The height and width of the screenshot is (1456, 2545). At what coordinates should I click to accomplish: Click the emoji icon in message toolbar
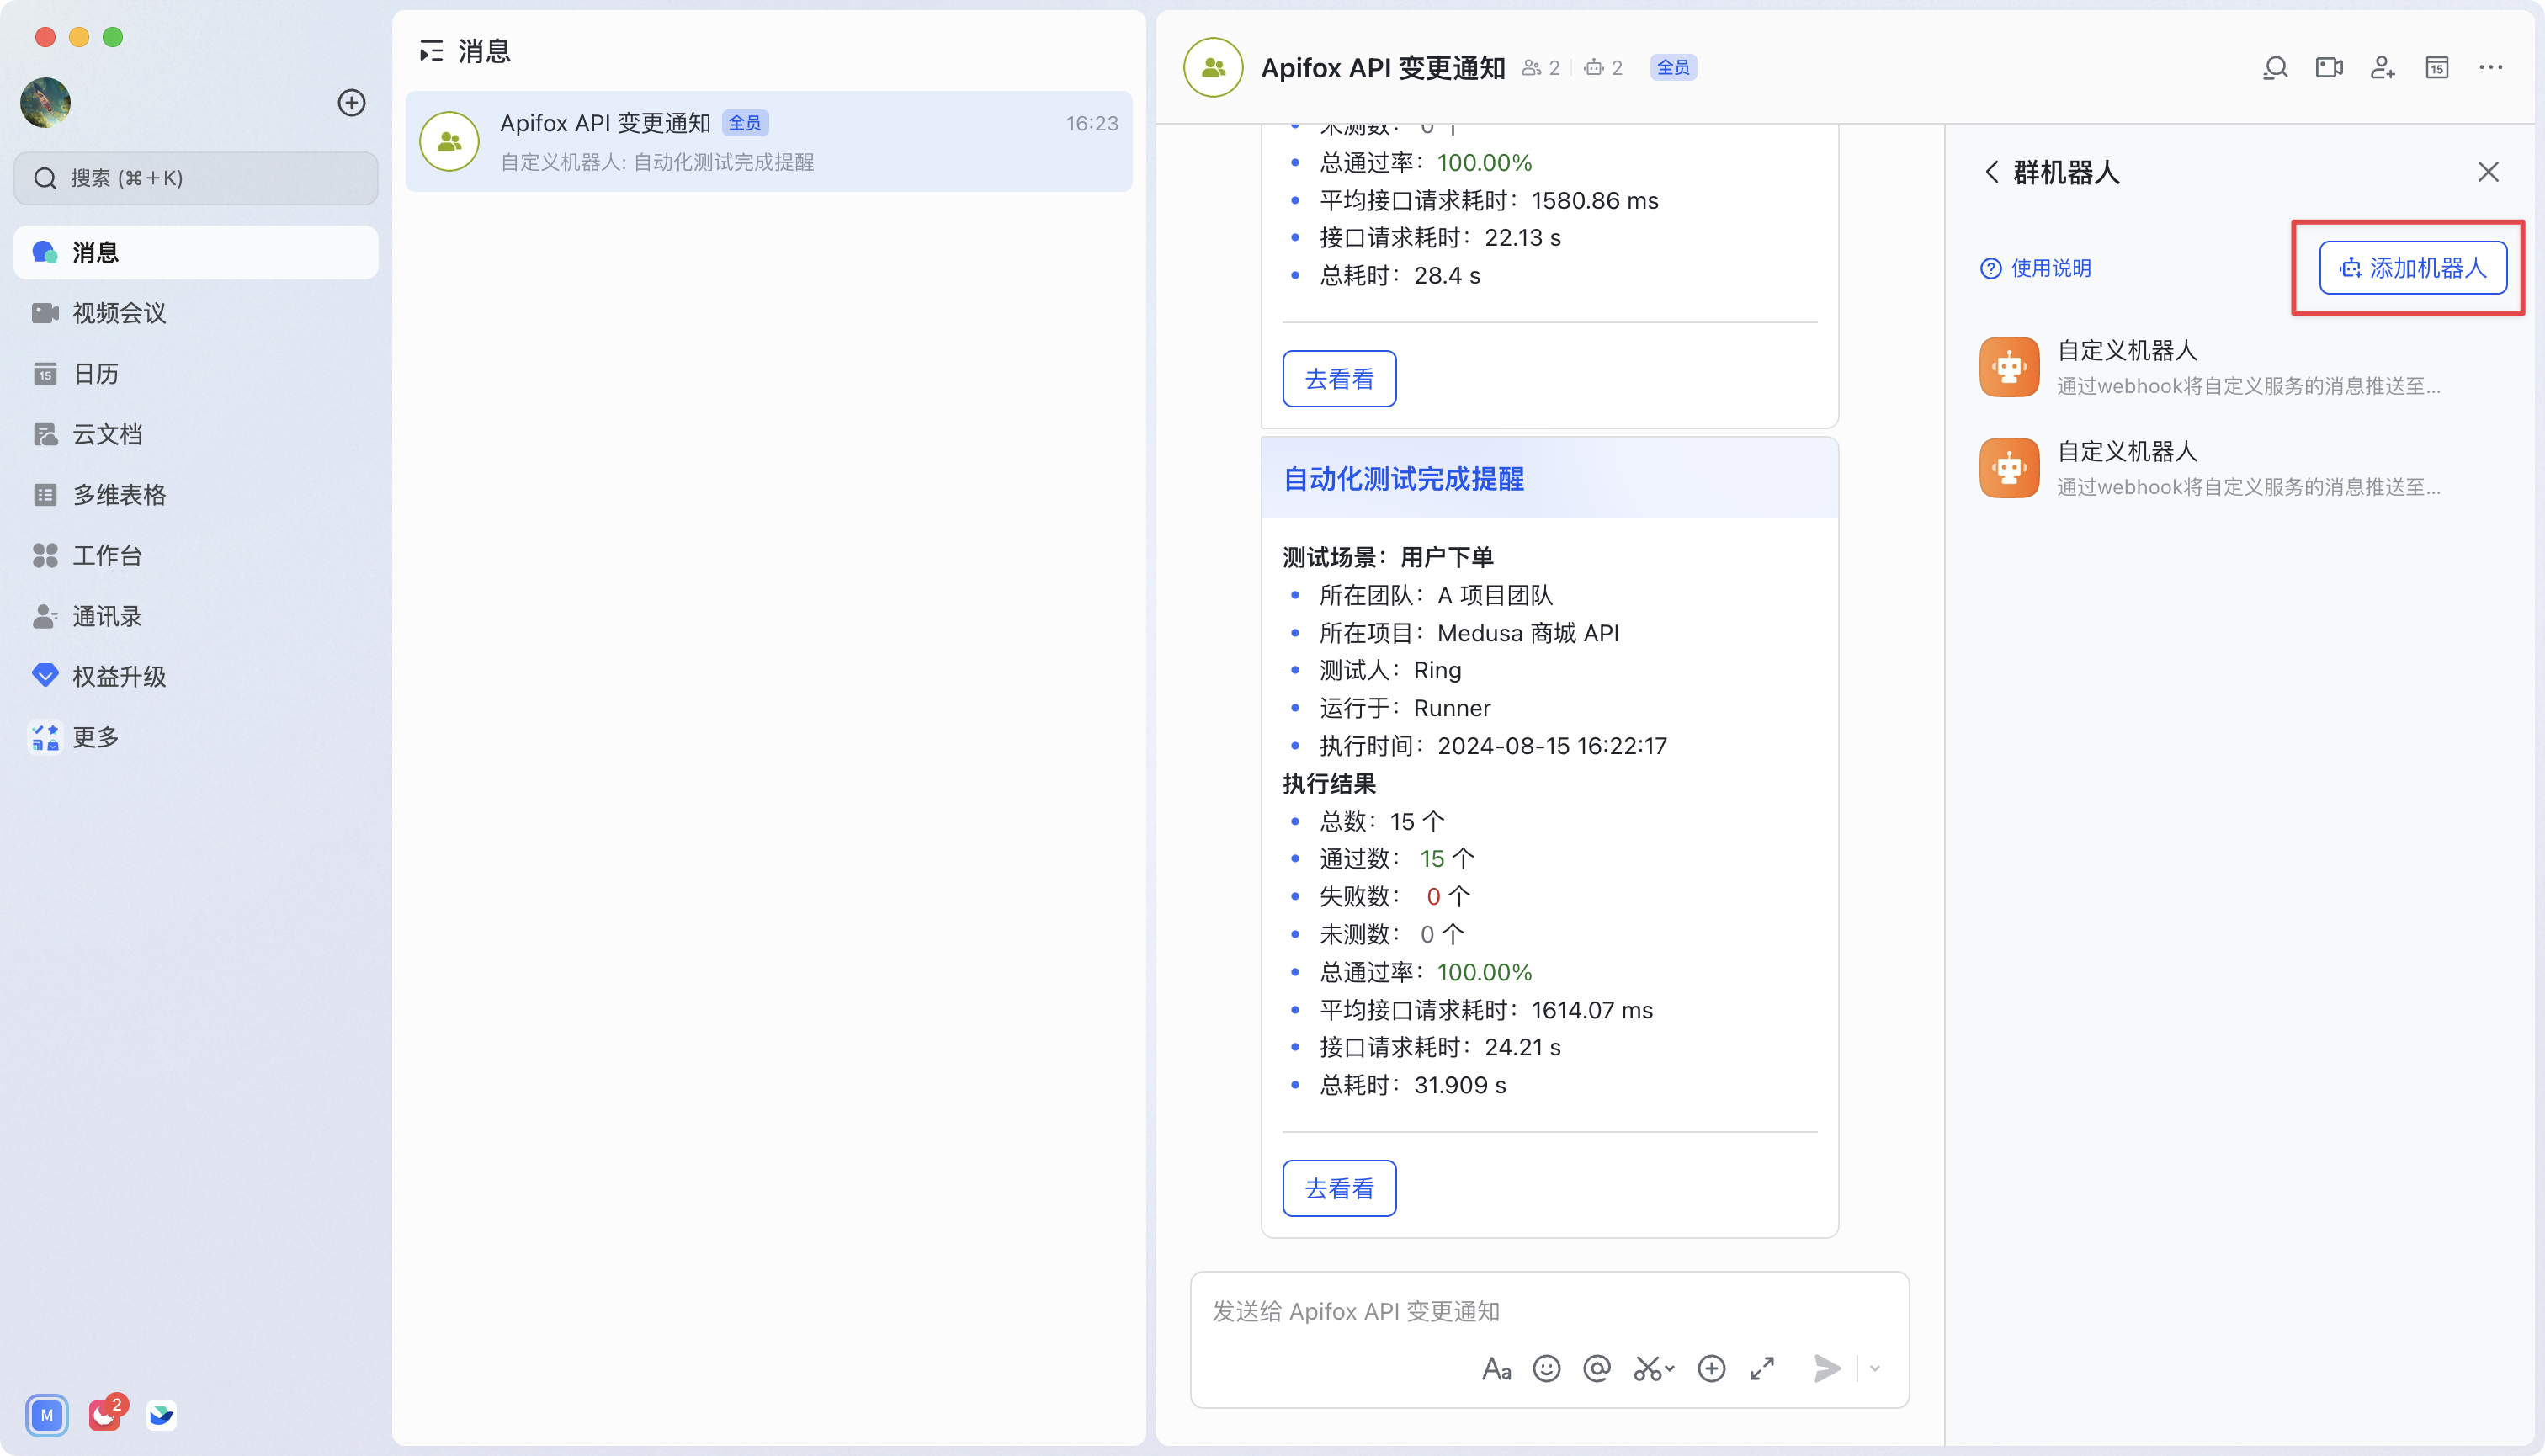(x=1546, y=1368)
